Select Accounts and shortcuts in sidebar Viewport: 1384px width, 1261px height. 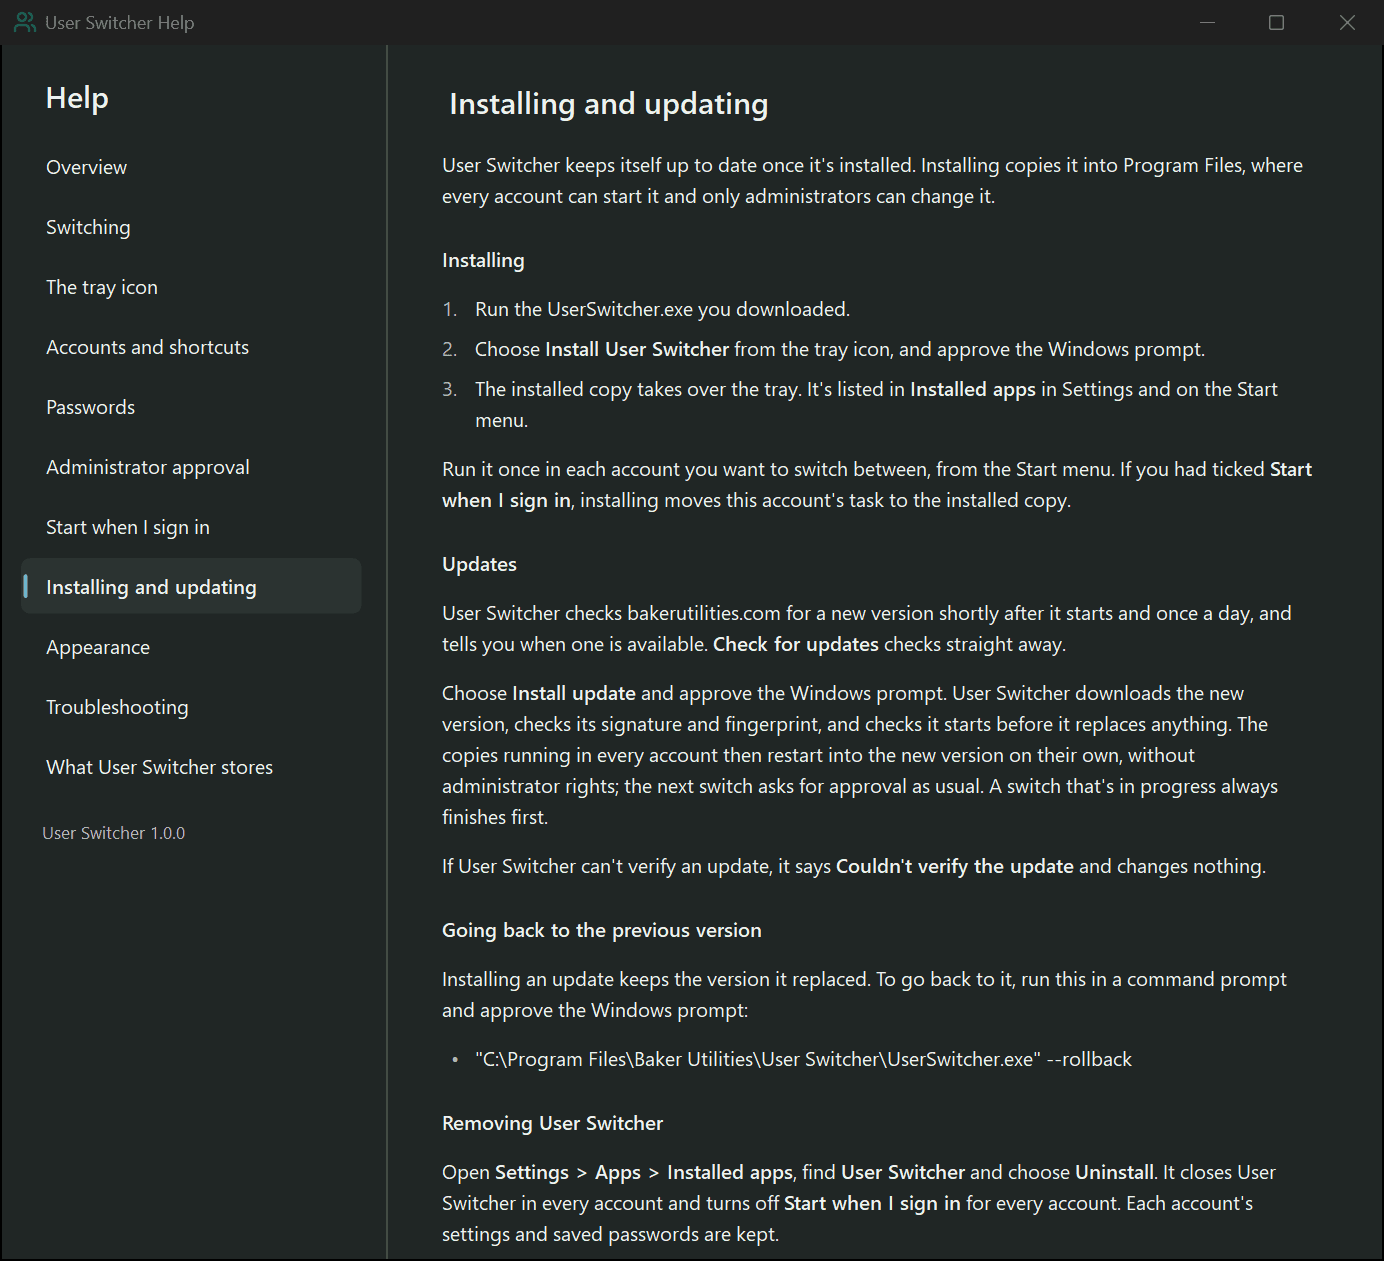[x=191, y=347]
